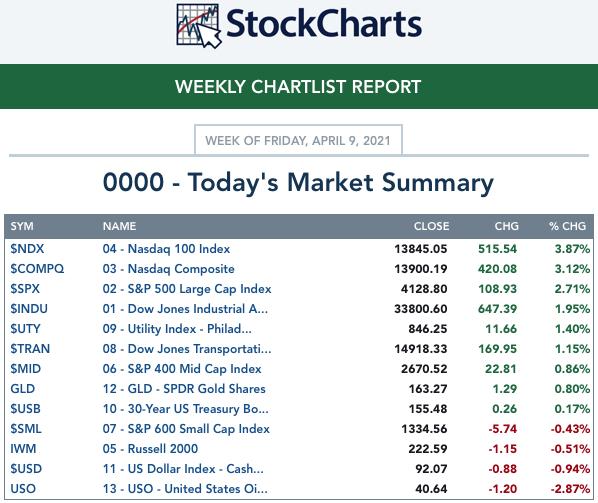
Task: Select the S&P 500 Large Cap Index link
Action: (x=187, y=289)
